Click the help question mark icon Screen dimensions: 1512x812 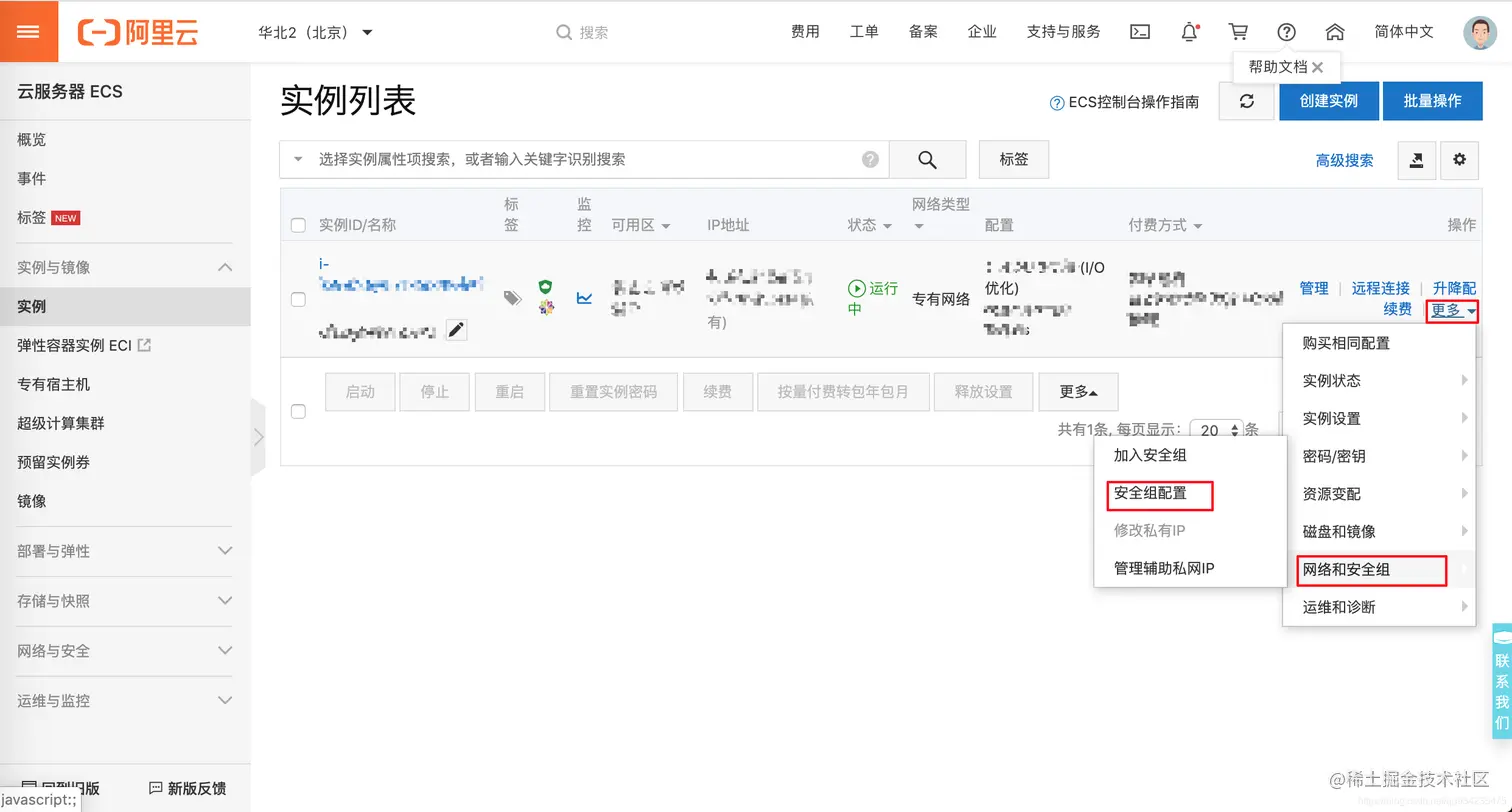(1287, 32)
